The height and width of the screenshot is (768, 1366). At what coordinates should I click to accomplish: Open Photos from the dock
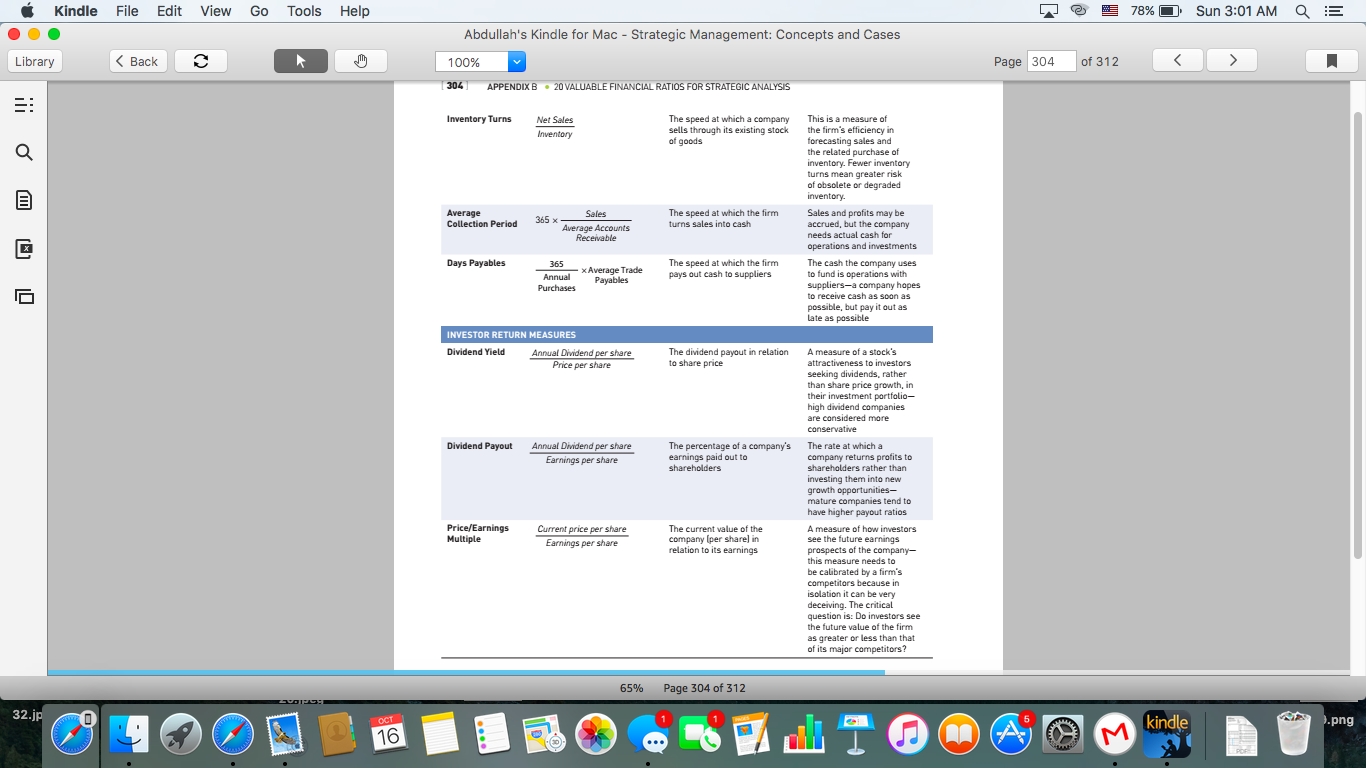(597, 735)
